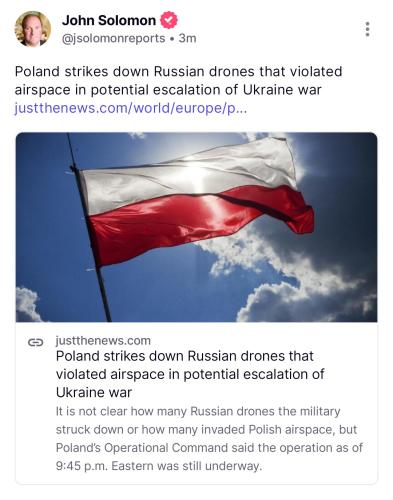The width and height of the screenshot is (393, 500).
Task: Click the pink verified checkmark badge
Action: tap(169, 20)
